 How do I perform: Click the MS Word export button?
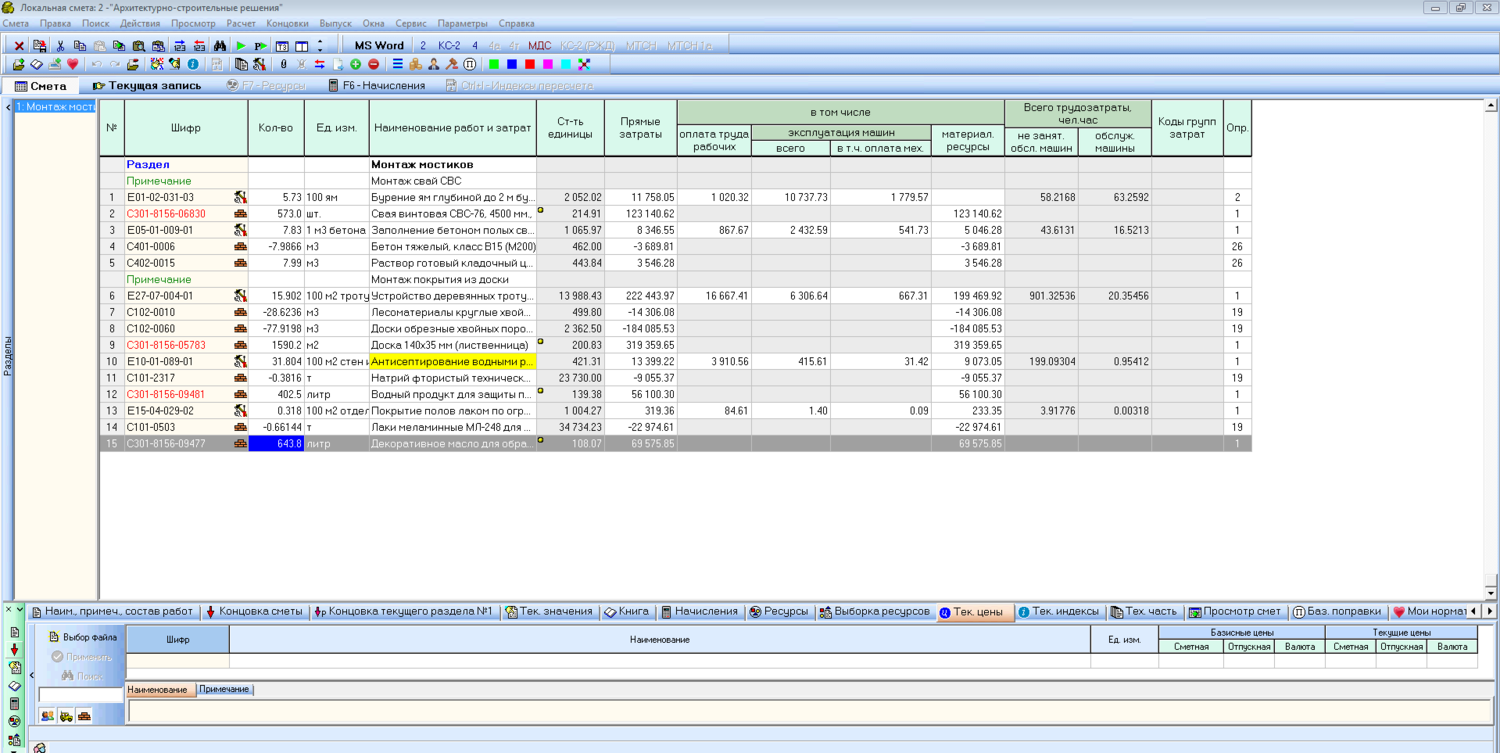coord(379,46)
